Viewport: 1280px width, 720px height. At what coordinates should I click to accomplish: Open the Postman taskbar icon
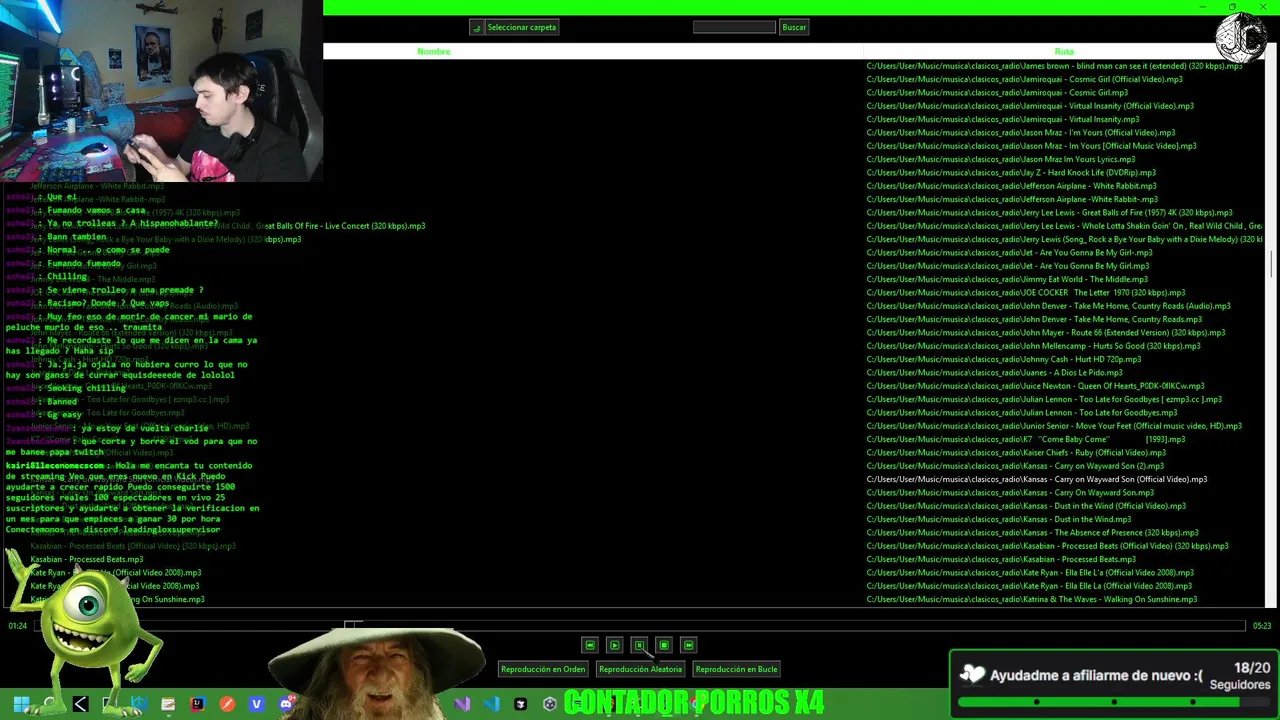pos(227,704)
